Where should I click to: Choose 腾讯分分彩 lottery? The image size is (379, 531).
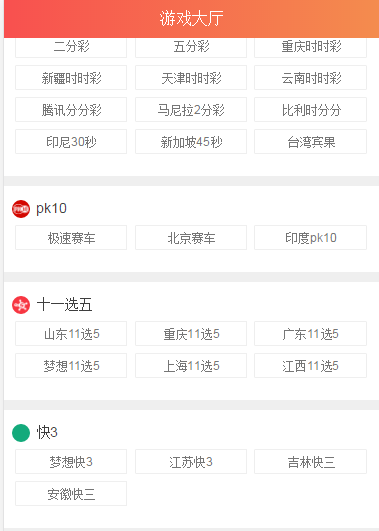pyautogui.click(x=71, y=110)
